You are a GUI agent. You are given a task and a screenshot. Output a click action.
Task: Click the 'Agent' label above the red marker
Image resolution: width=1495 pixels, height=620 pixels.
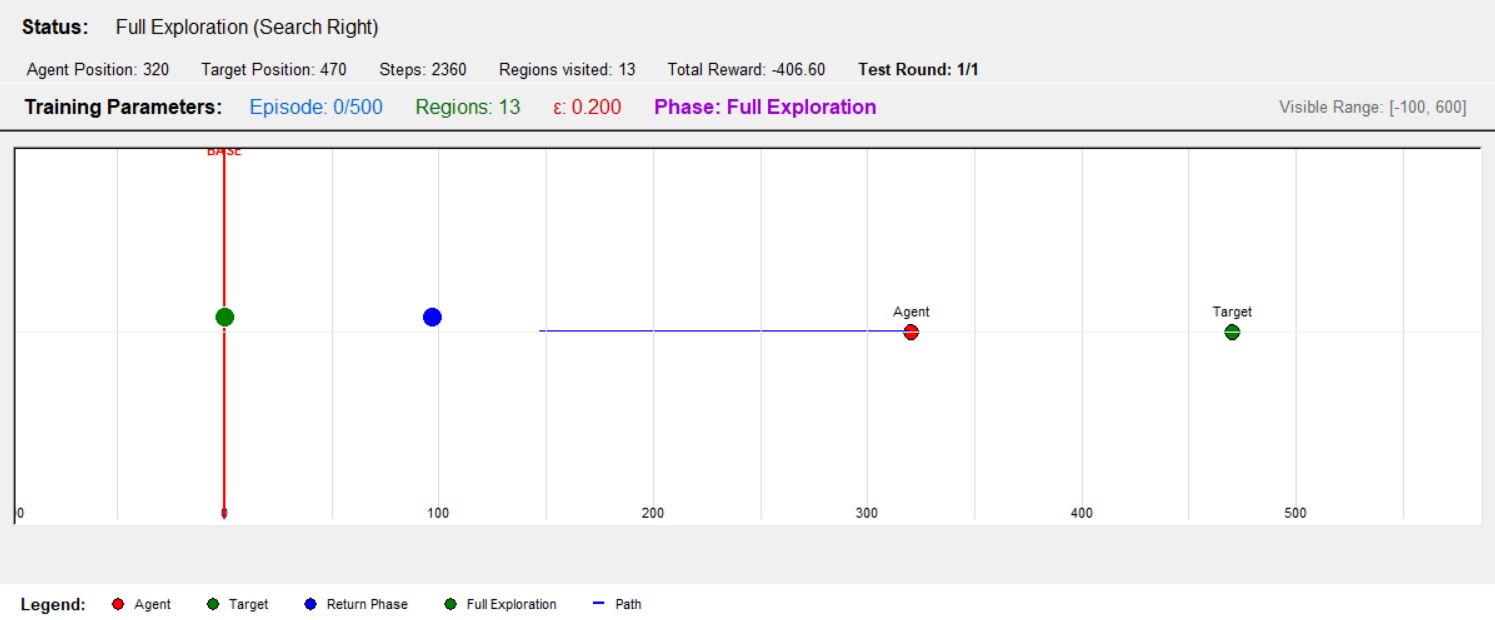(x=911, y=312)
